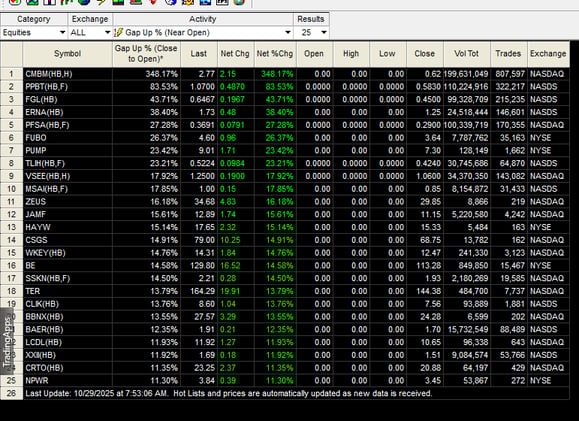Select the BE symbol cell
Viewport: 579px width, 421px height.
coord(68,266)
